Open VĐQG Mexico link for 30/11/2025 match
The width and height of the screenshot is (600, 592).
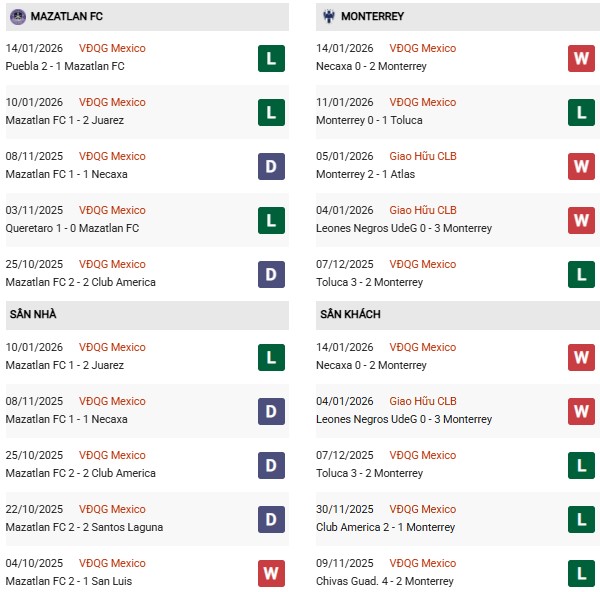click(x=423, y=509)
